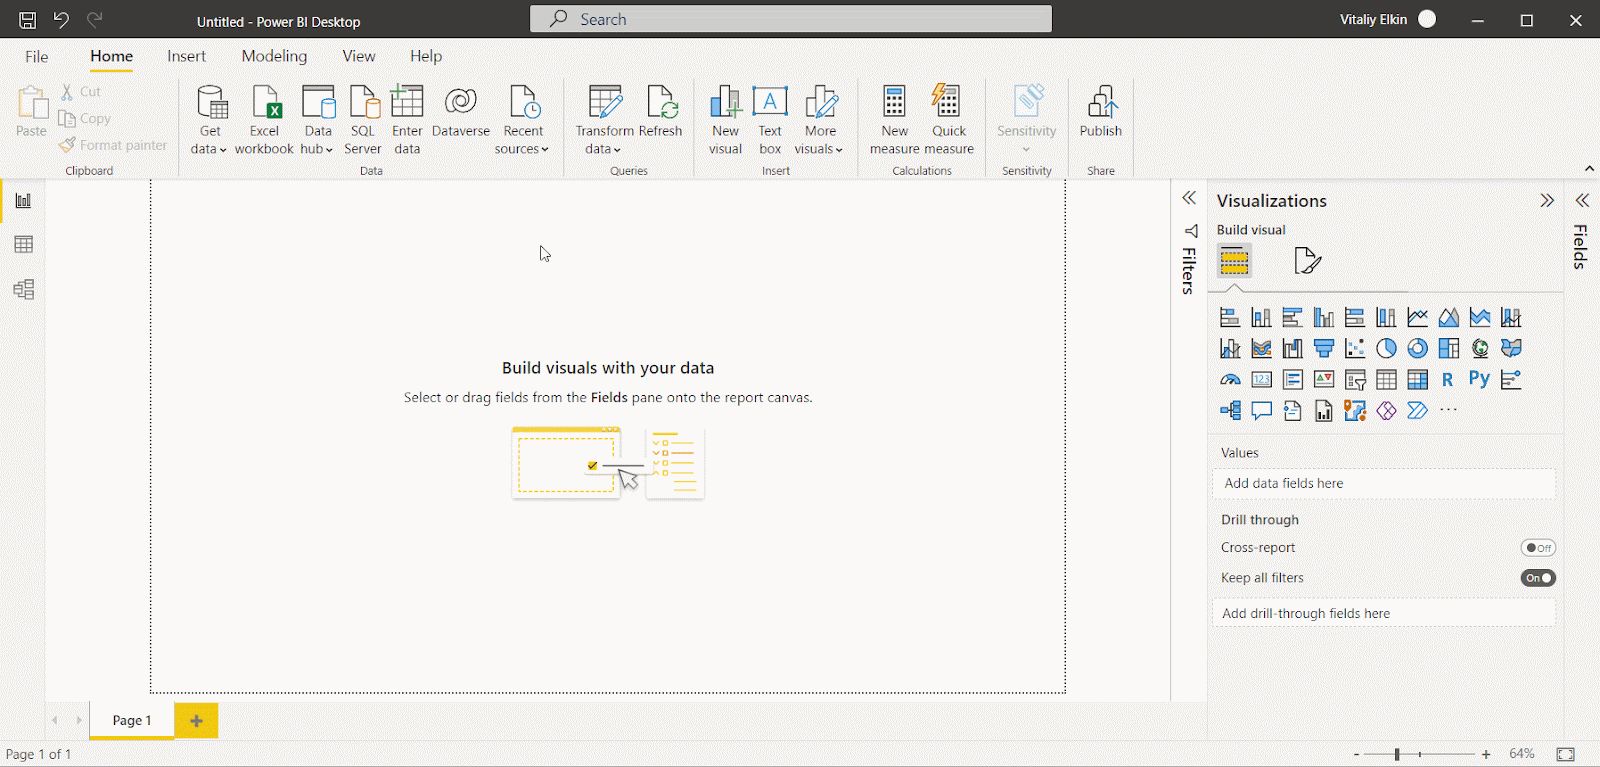This screenshot has width=1600, height=767.
Task: Choose the ArcGIS Maps visual
Action: click(x=1355, y=411)
